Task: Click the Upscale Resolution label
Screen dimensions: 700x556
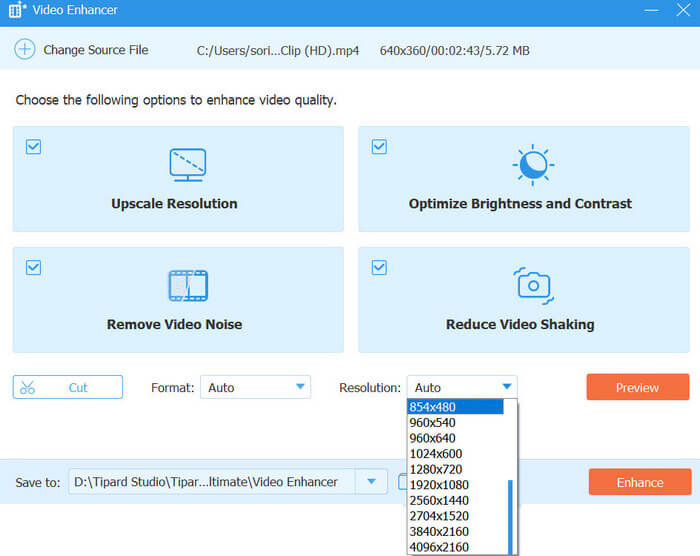Action: [174, 204]
